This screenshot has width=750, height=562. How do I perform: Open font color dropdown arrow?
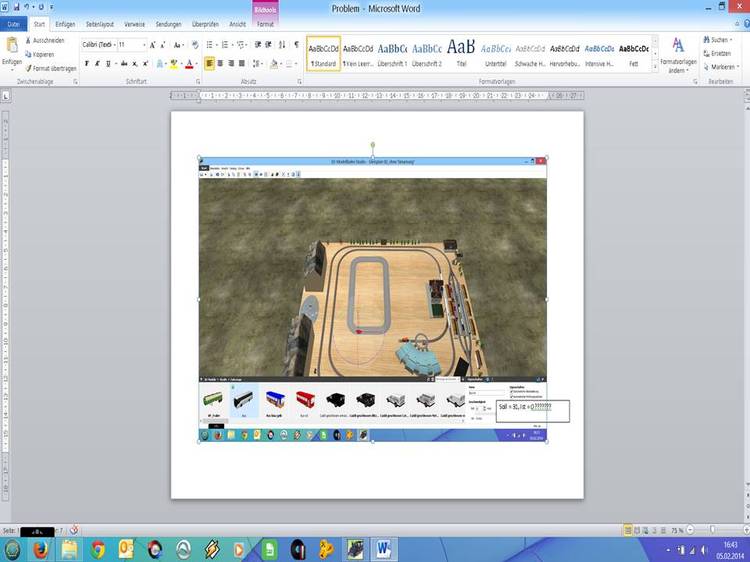tap(197, 63)
